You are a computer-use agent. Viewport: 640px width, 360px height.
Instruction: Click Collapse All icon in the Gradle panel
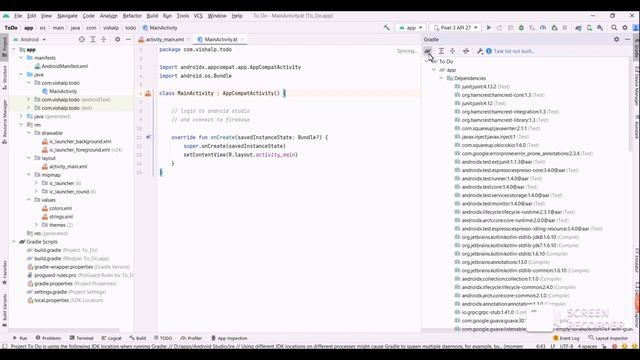click(452, 51)
